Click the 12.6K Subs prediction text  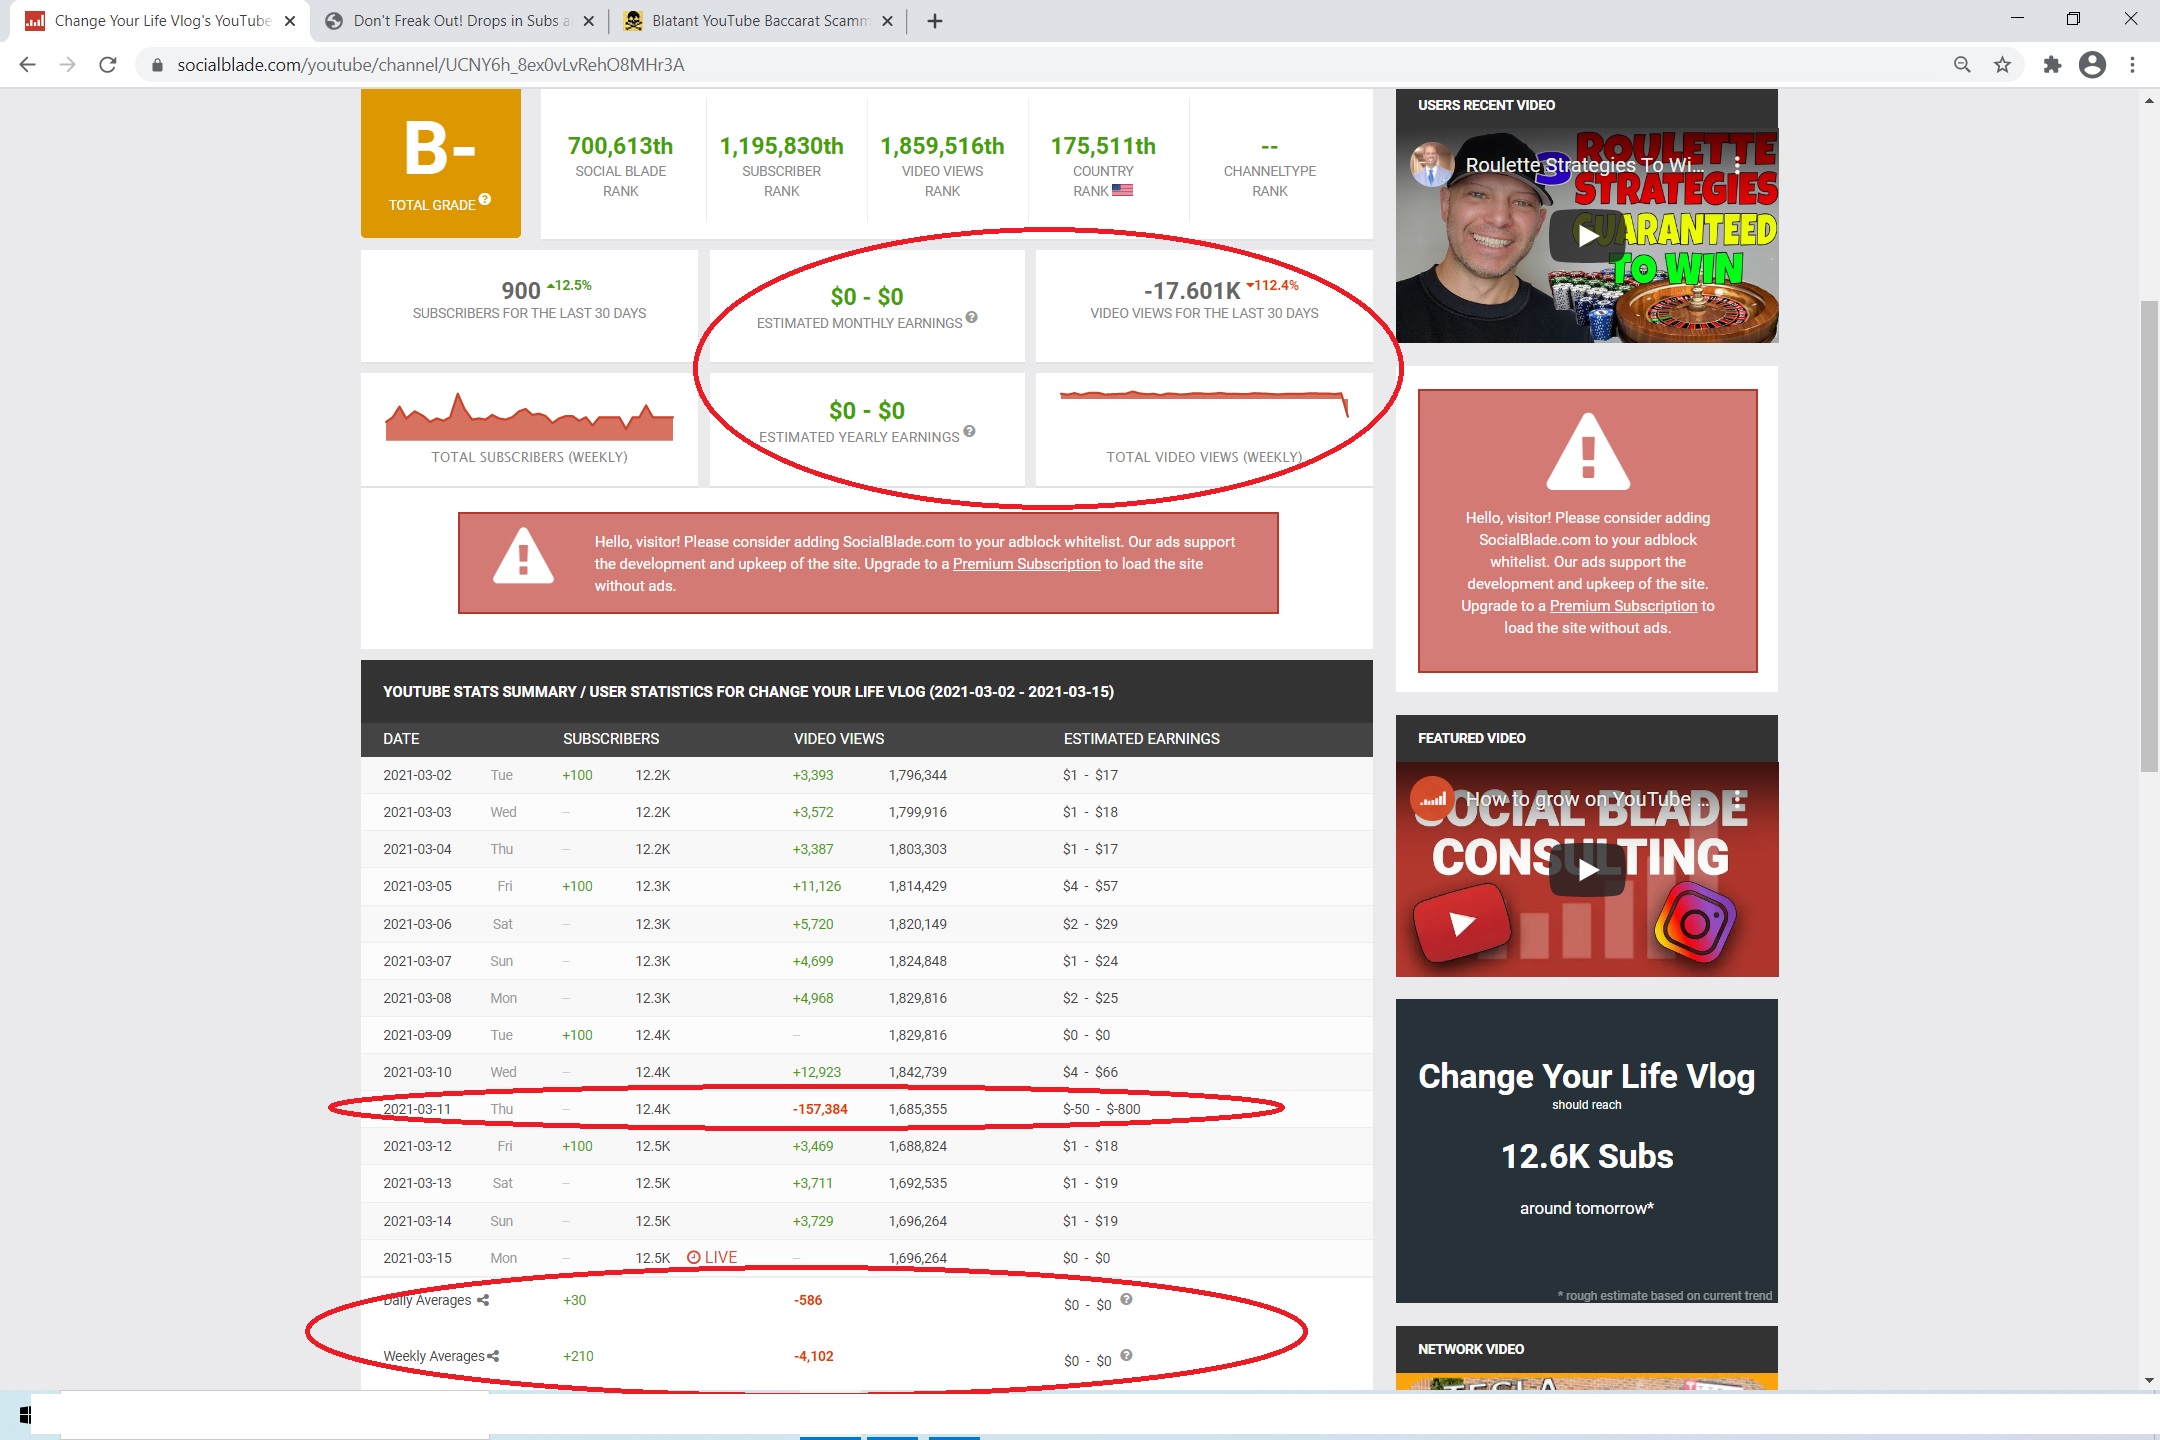[1587, 1156]
